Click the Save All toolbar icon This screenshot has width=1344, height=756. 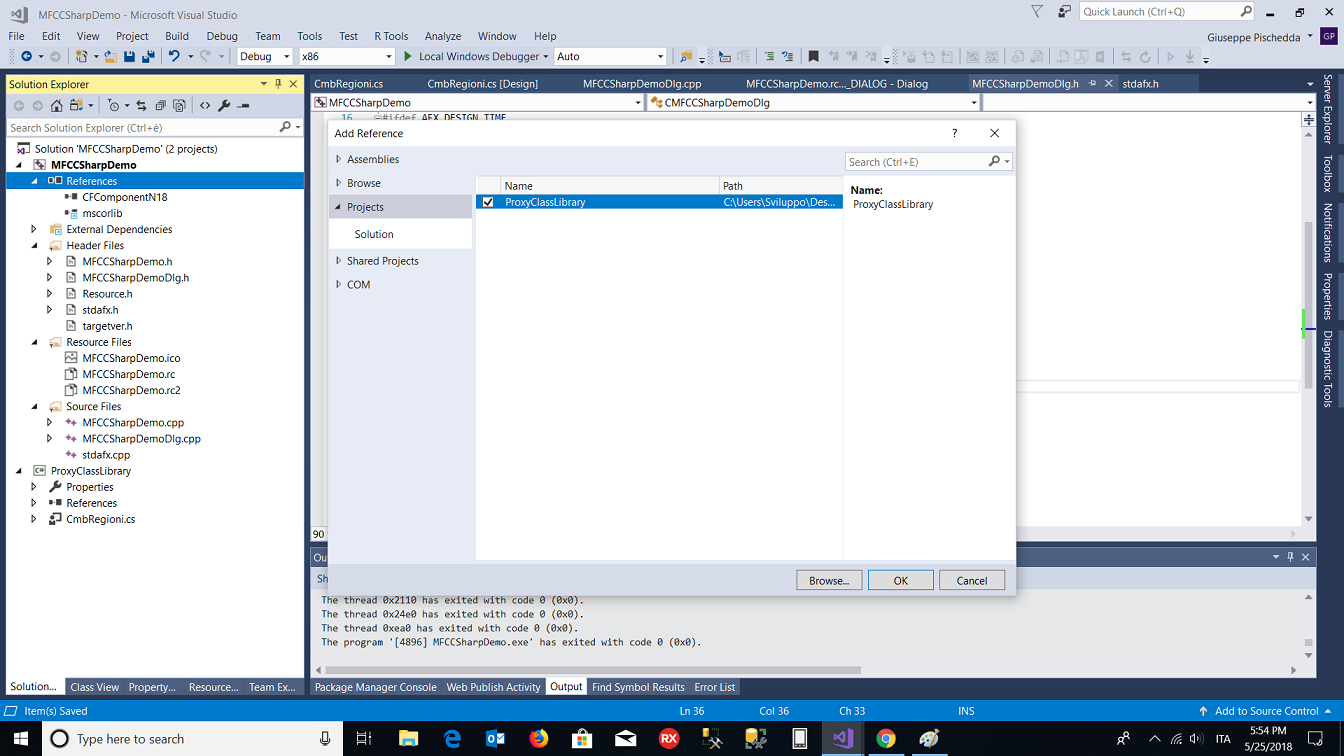pyautogui.click(x=148, y=57)
